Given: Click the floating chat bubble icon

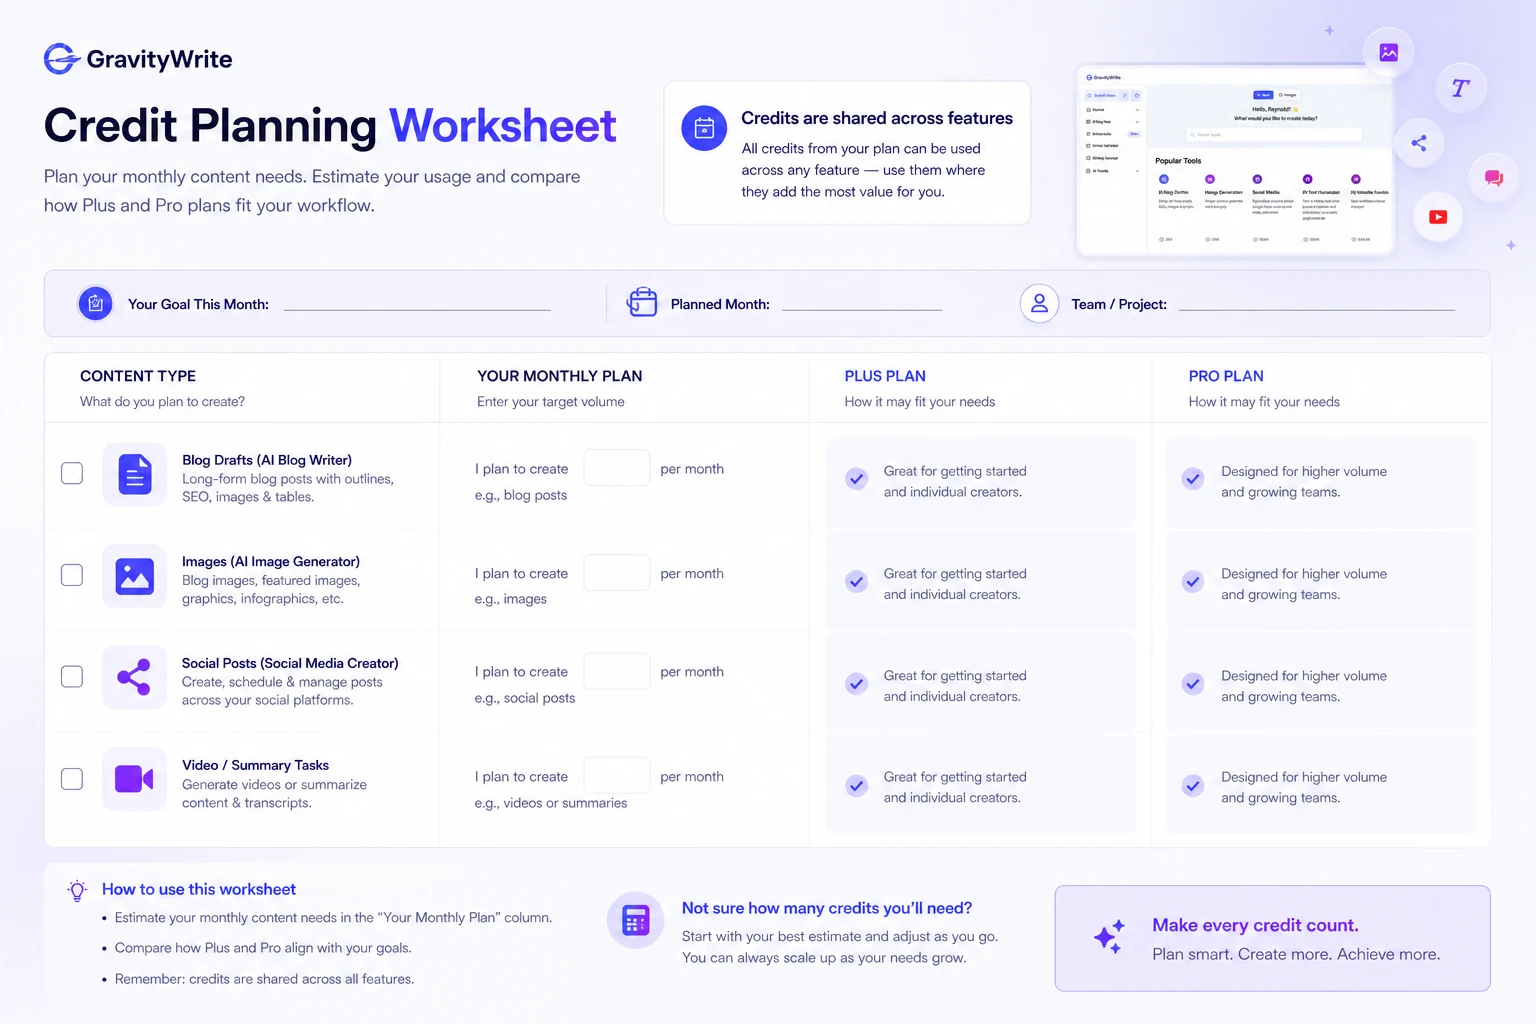Looking at the screenshot, I should [x=1494, y=178].
